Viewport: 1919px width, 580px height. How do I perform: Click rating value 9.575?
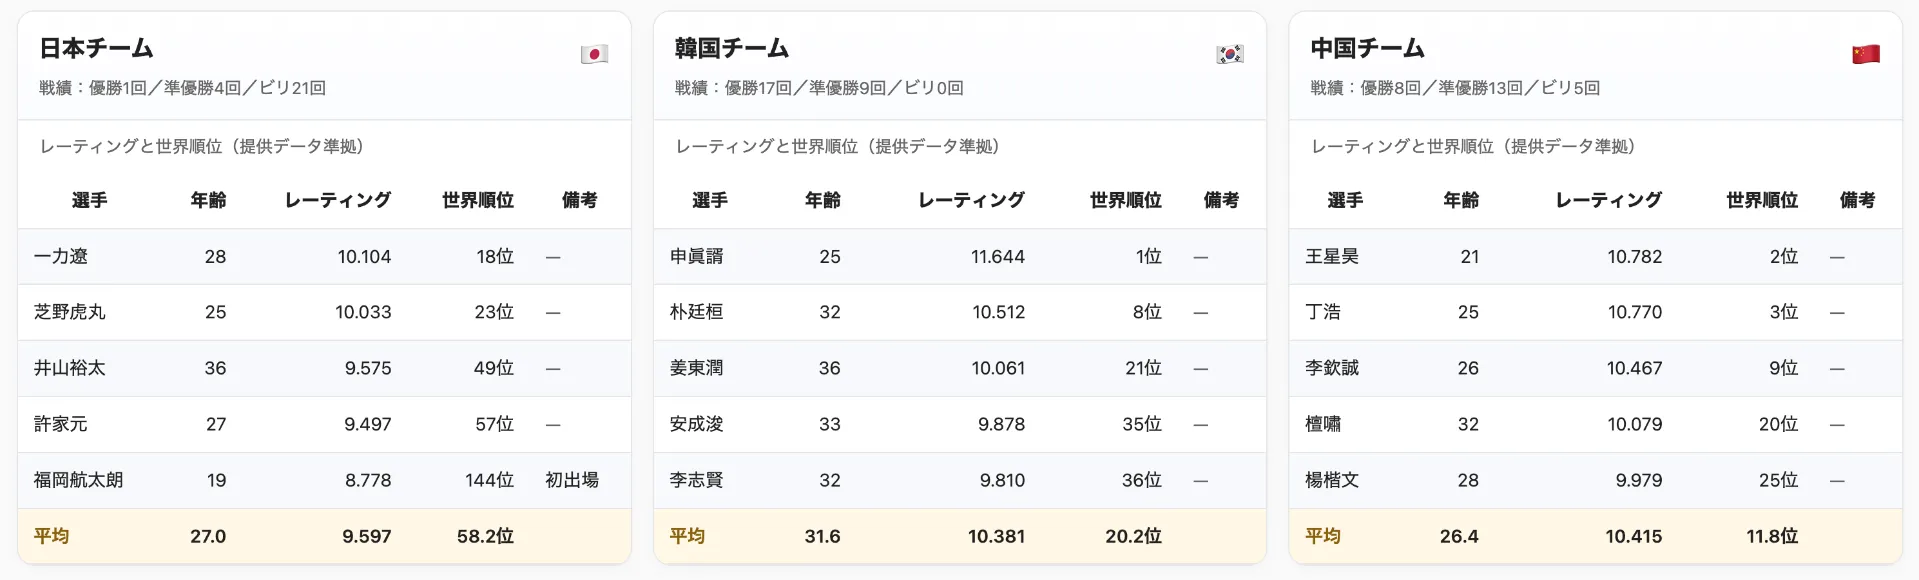tap(368, 369)
